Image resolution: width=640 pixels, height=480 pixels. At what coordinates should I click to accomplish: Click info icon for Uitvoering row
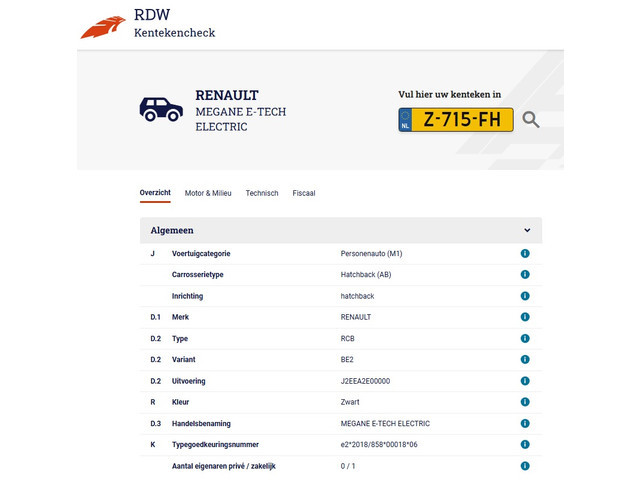point(525,381)
